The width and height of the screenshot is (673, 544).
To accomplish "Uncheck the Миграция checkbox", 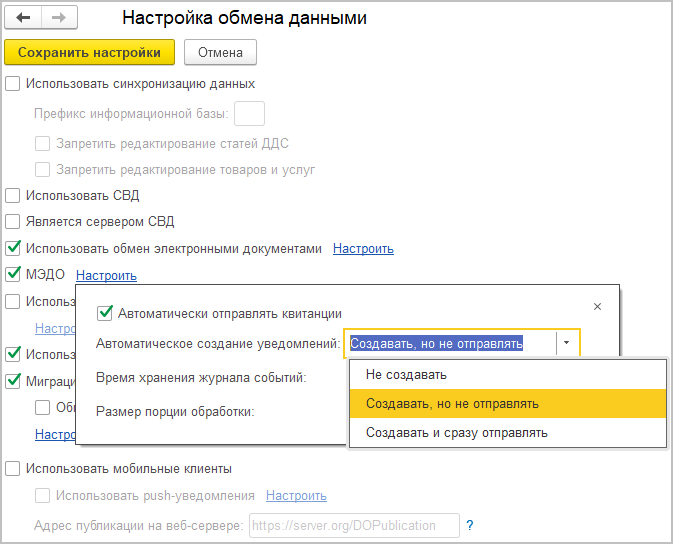I will tap(13, 381).
